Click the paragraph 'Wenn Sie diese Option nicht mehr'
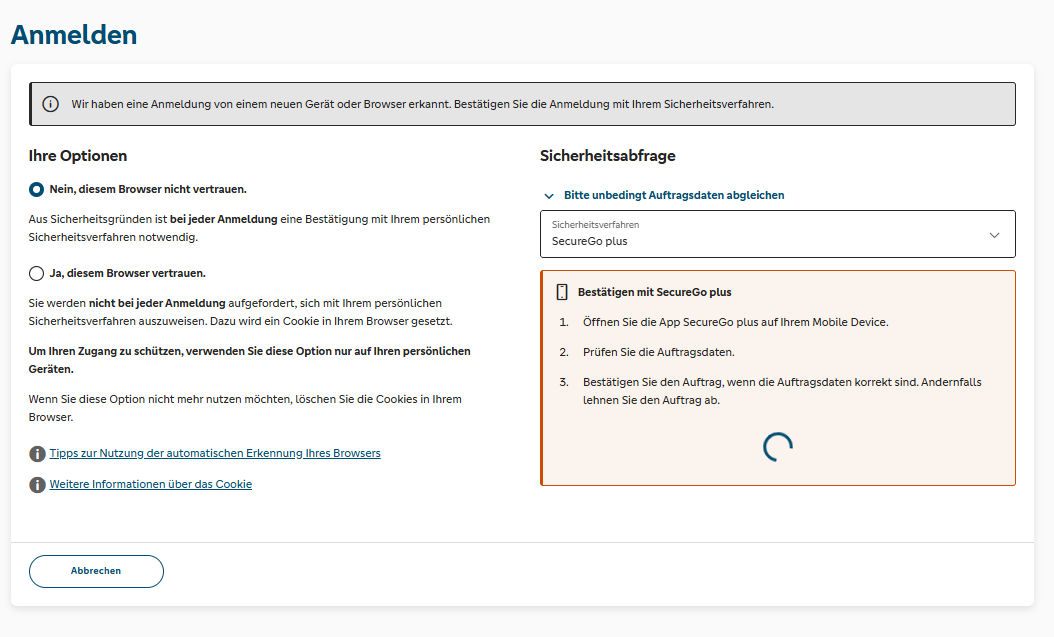 click(245, 408)
